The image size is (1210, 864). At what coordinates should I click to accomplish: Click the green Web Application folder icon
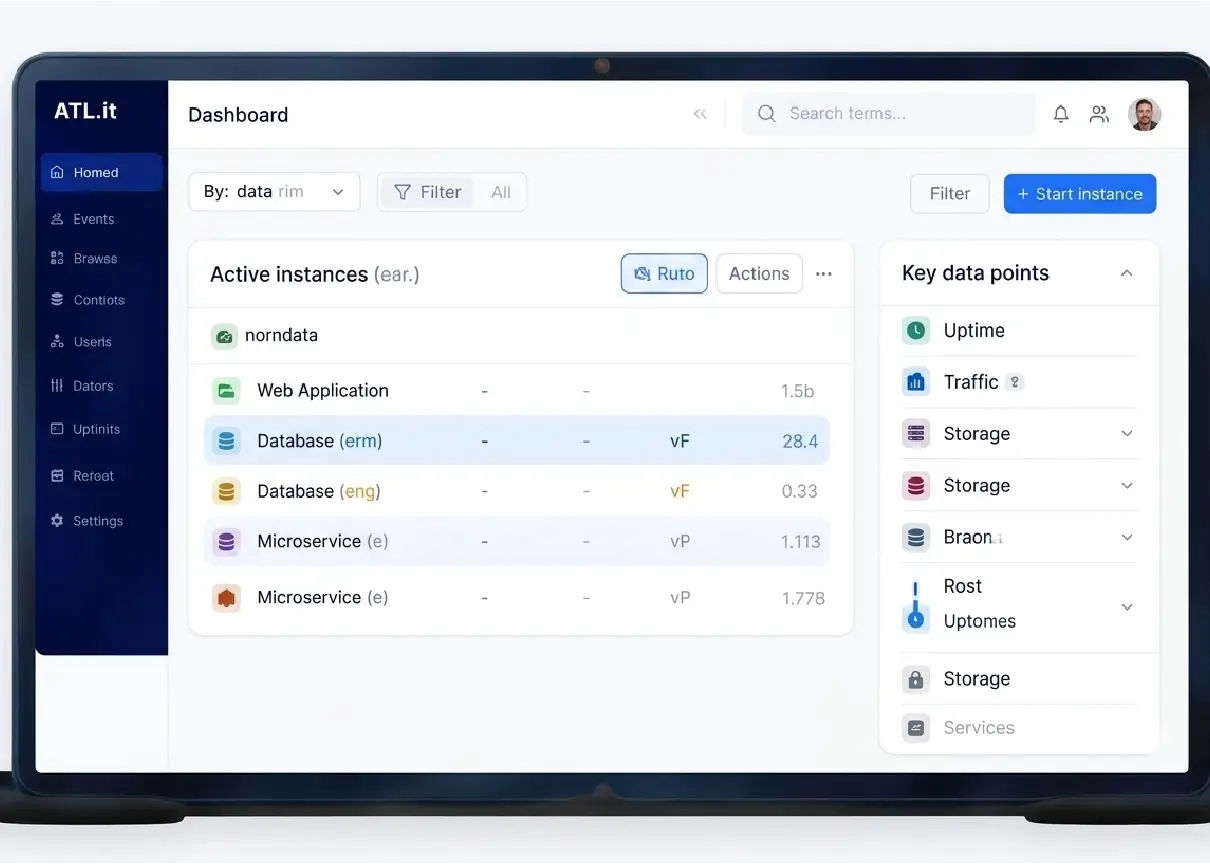226,391
